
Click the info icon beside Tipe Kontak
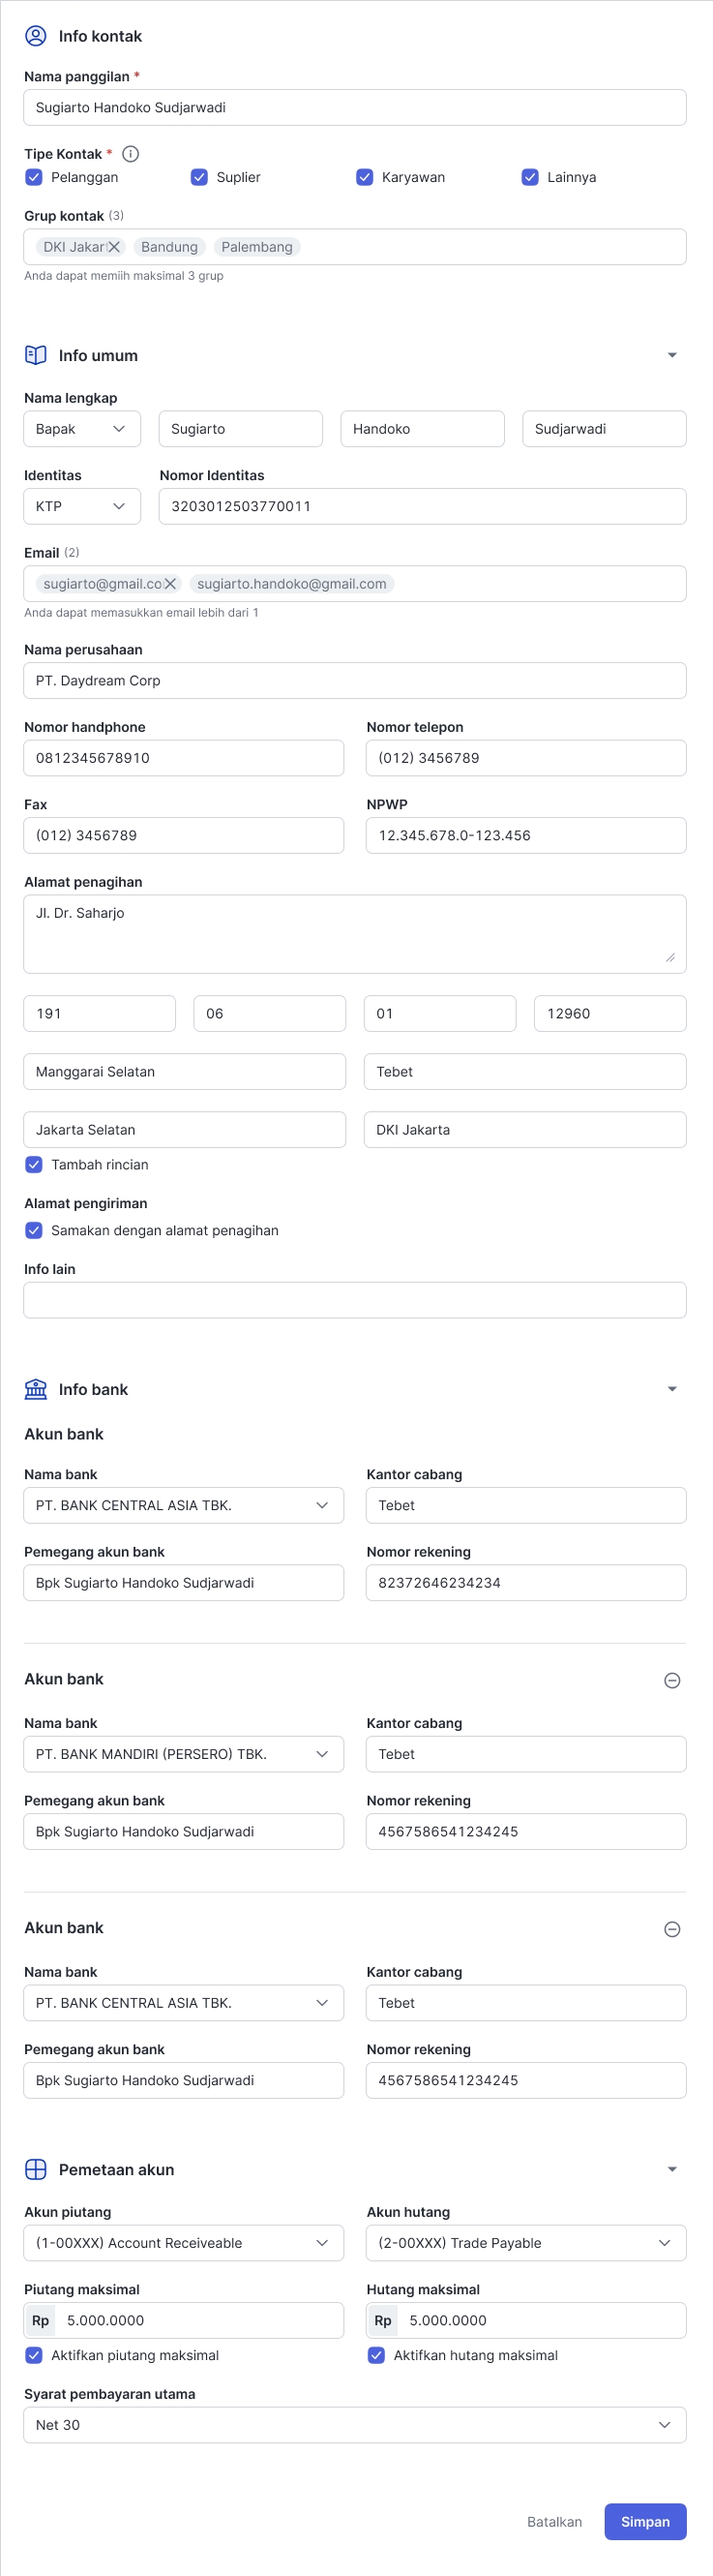coord(130,154)
